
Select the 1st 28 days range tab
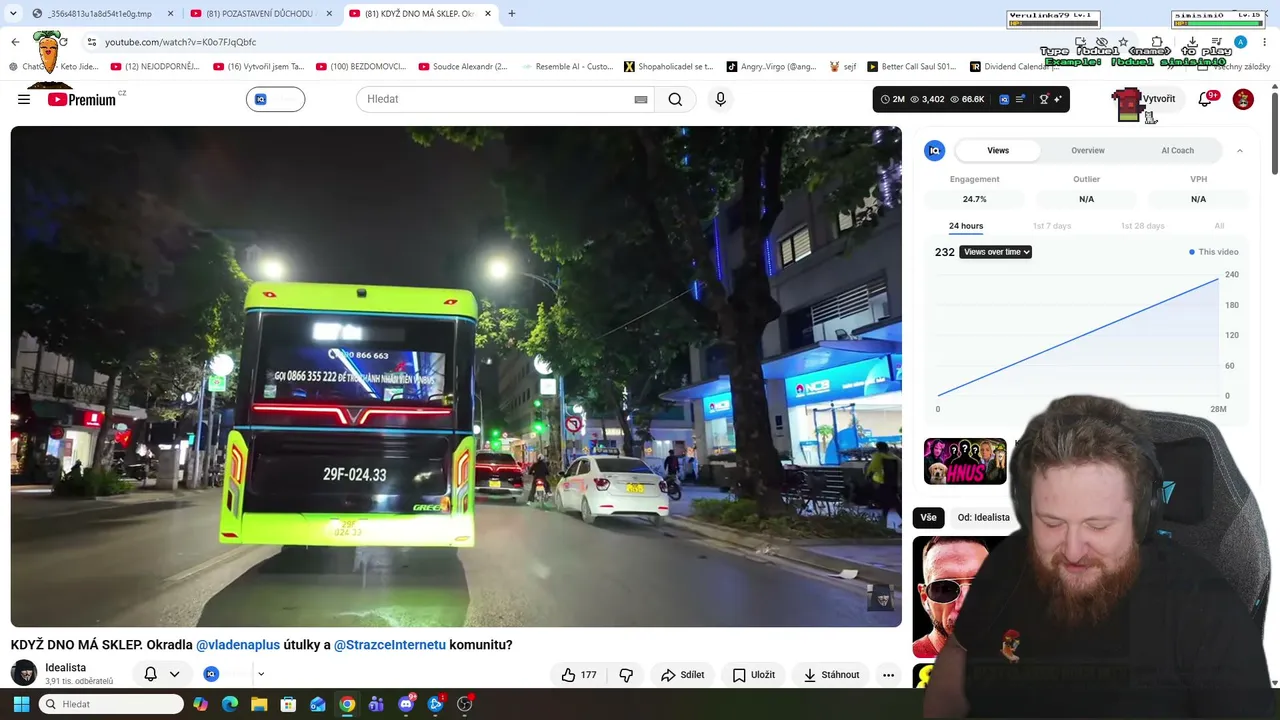click(x=1142, y=226)
